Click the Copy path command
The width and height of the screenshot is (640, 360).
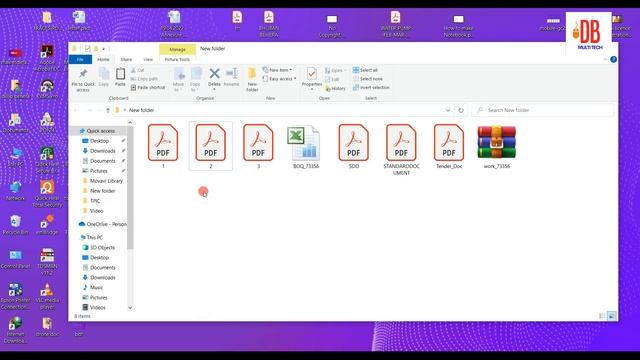(144, 79)
